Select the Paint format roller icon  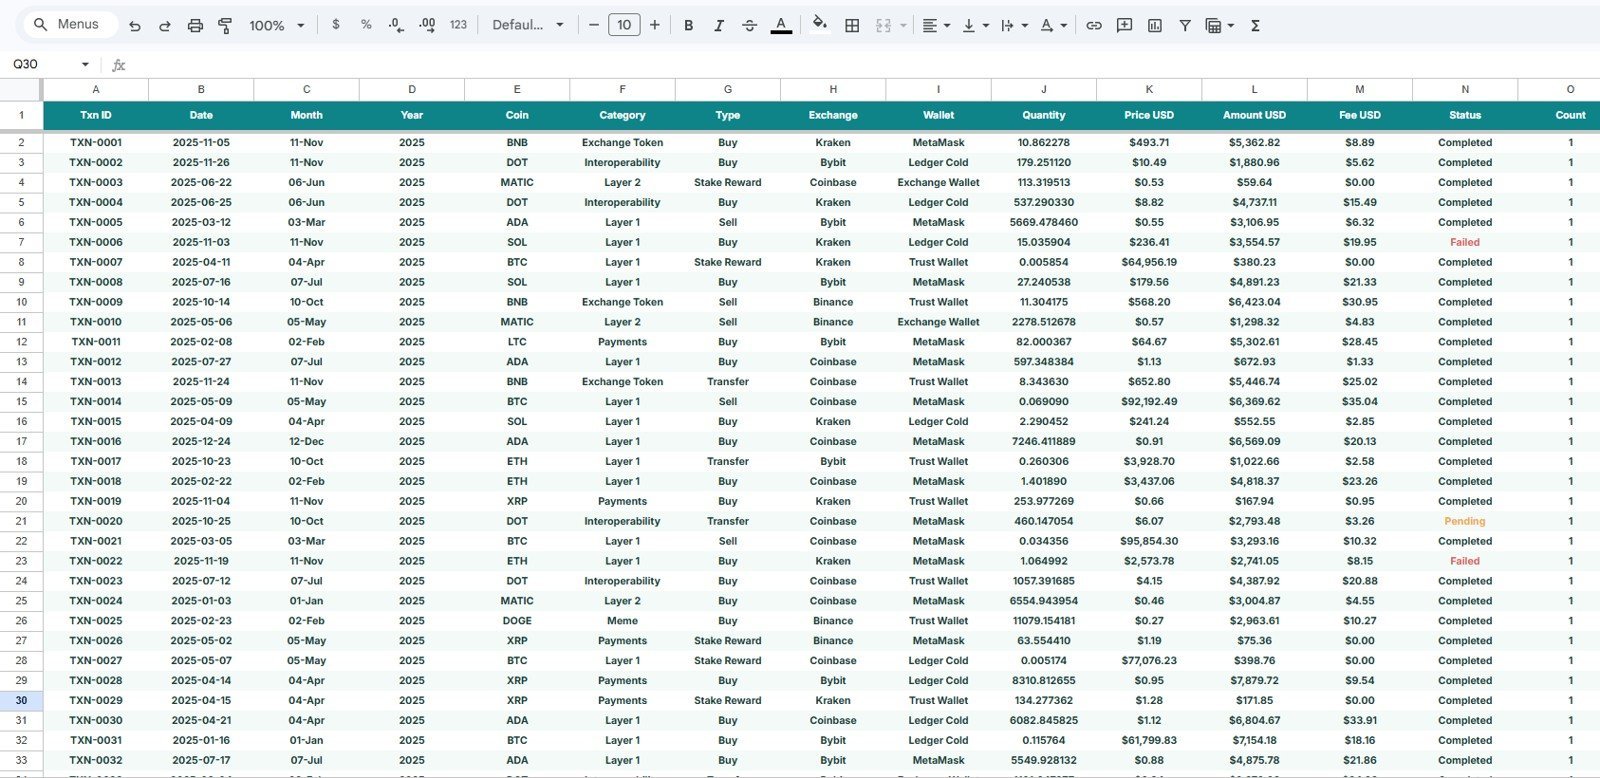coord(226,25)
